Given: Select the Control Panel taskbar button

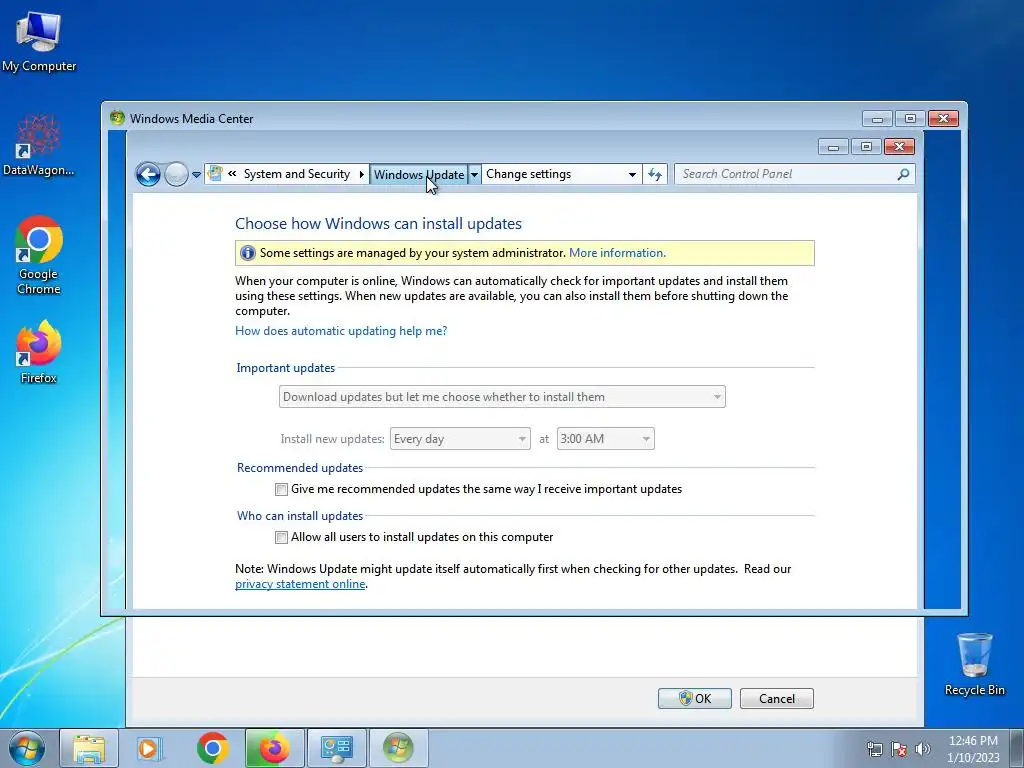Looking at the screenshot, I should [x=336, y=748].
